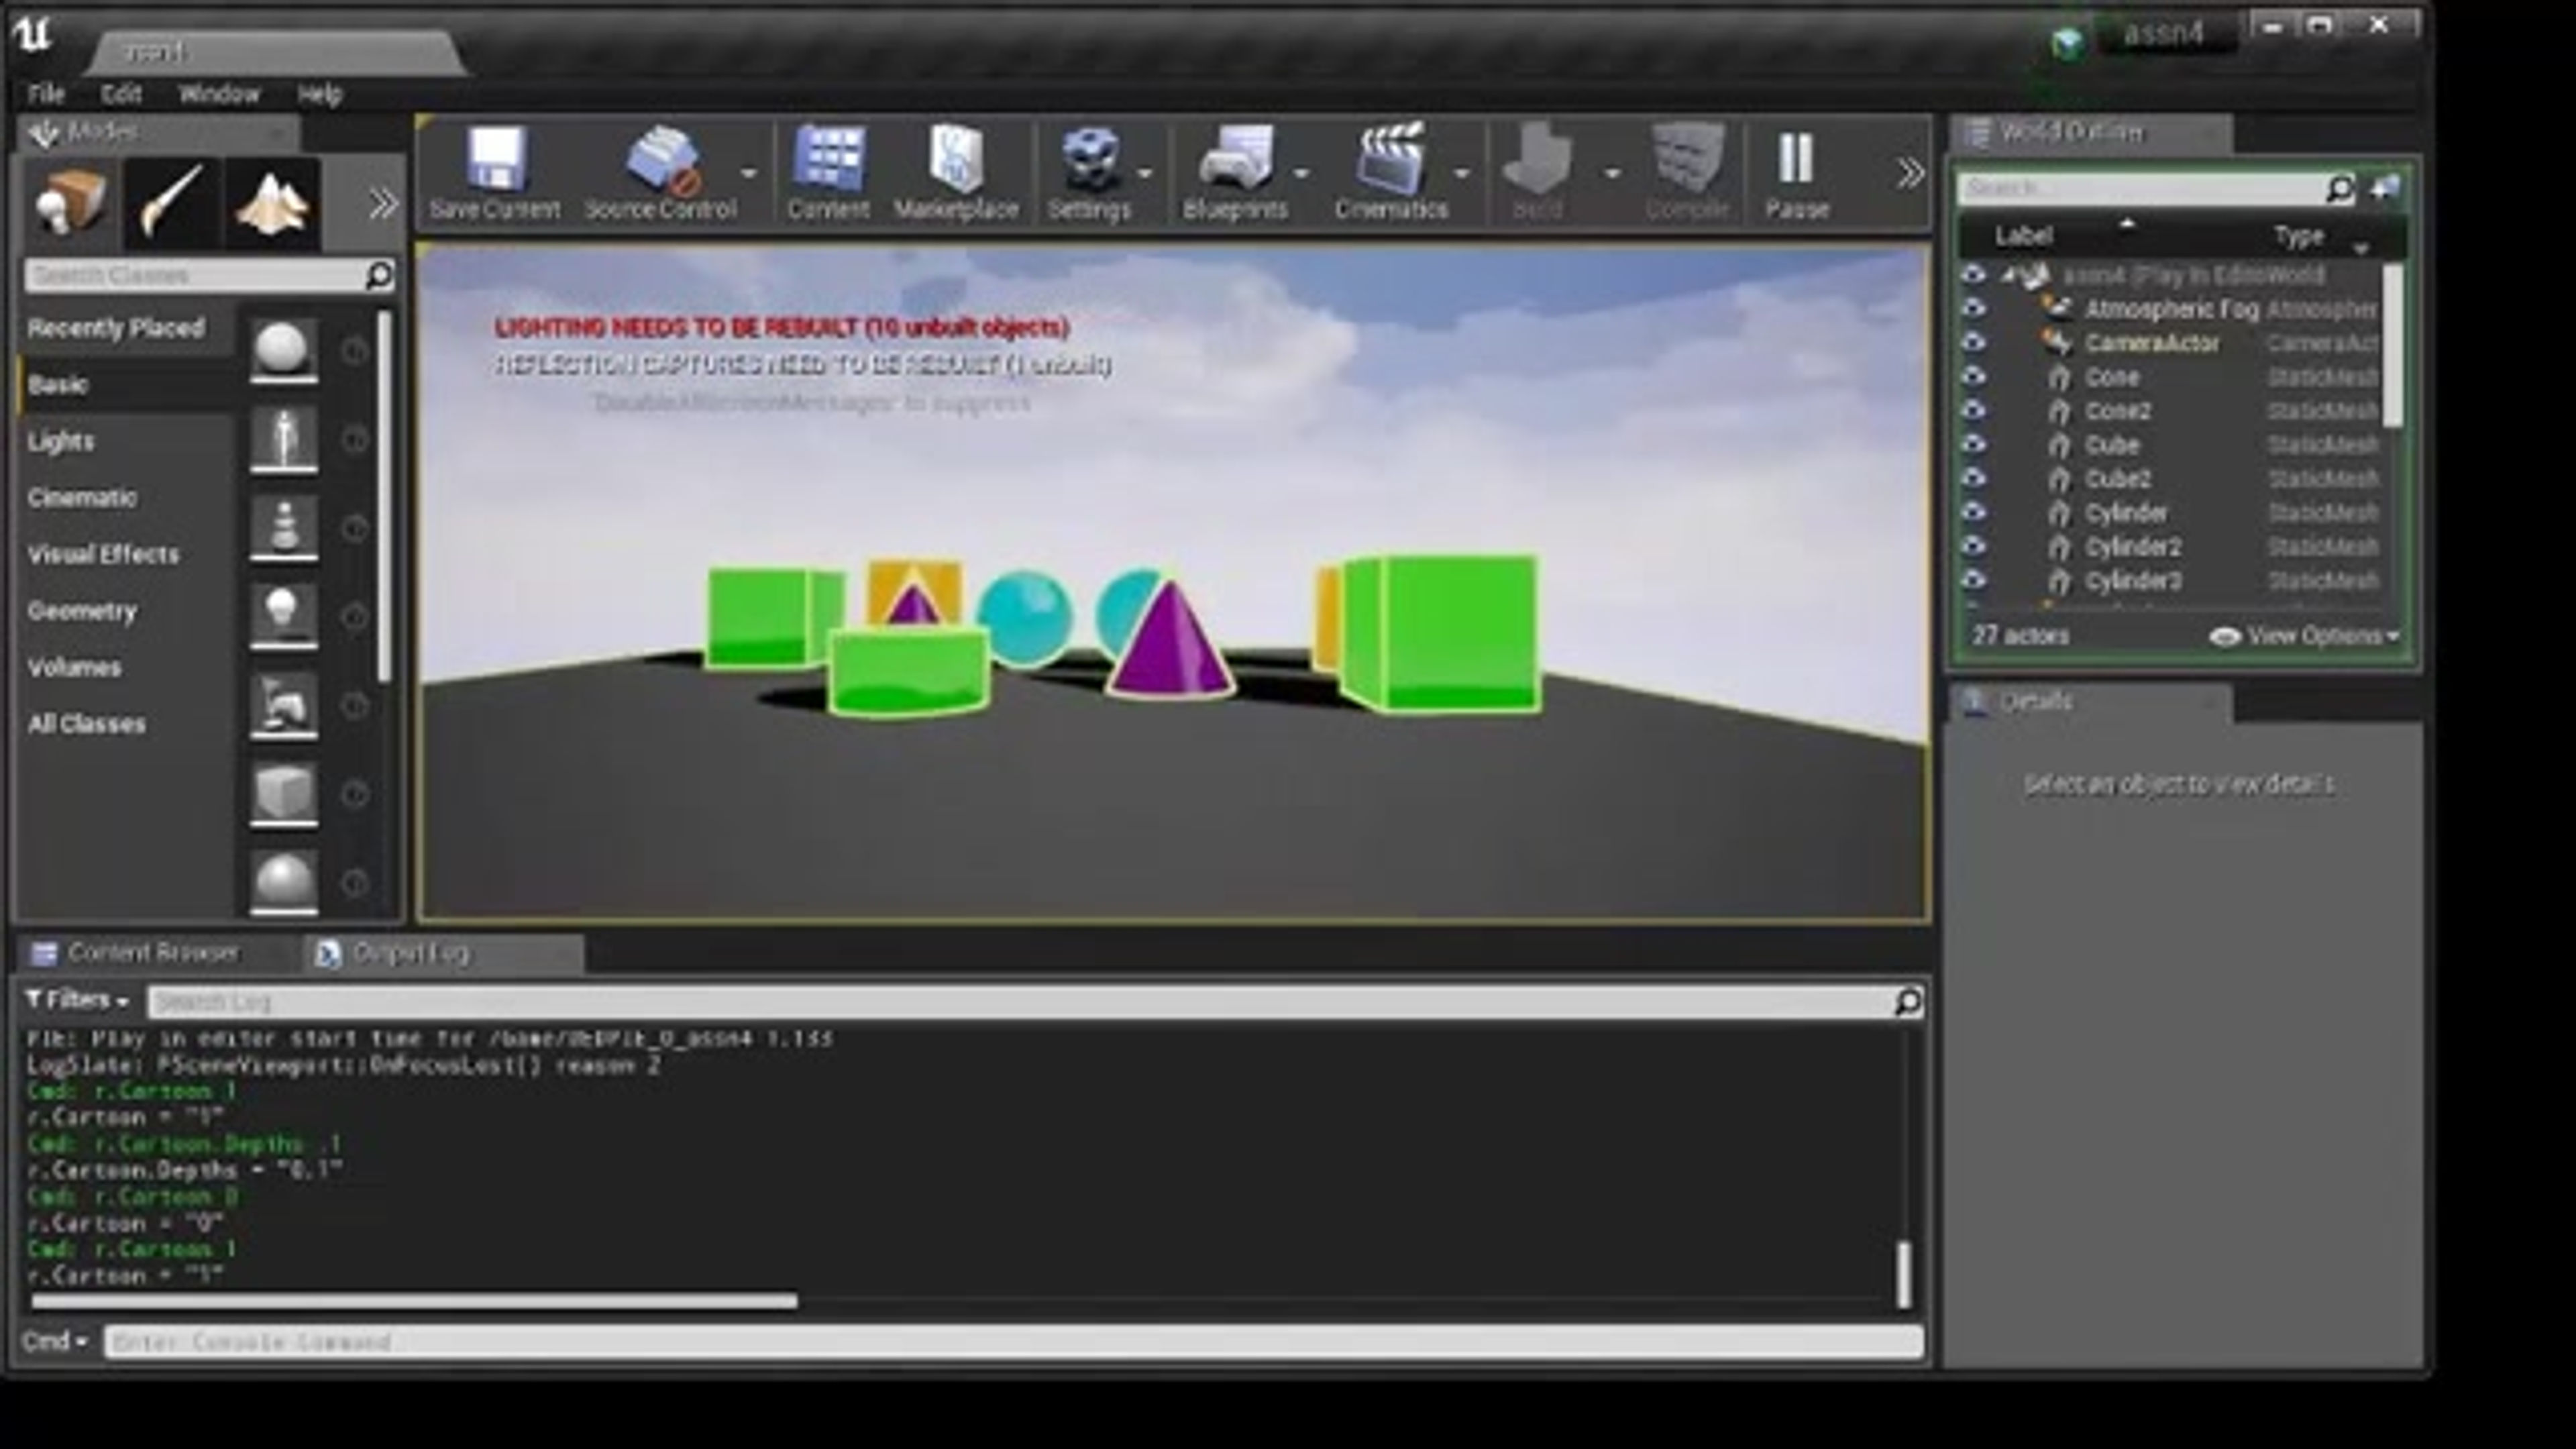Open Settings dropdown arrow
Viewport: 2576px width, 1449px height.
click(1145, 173)
